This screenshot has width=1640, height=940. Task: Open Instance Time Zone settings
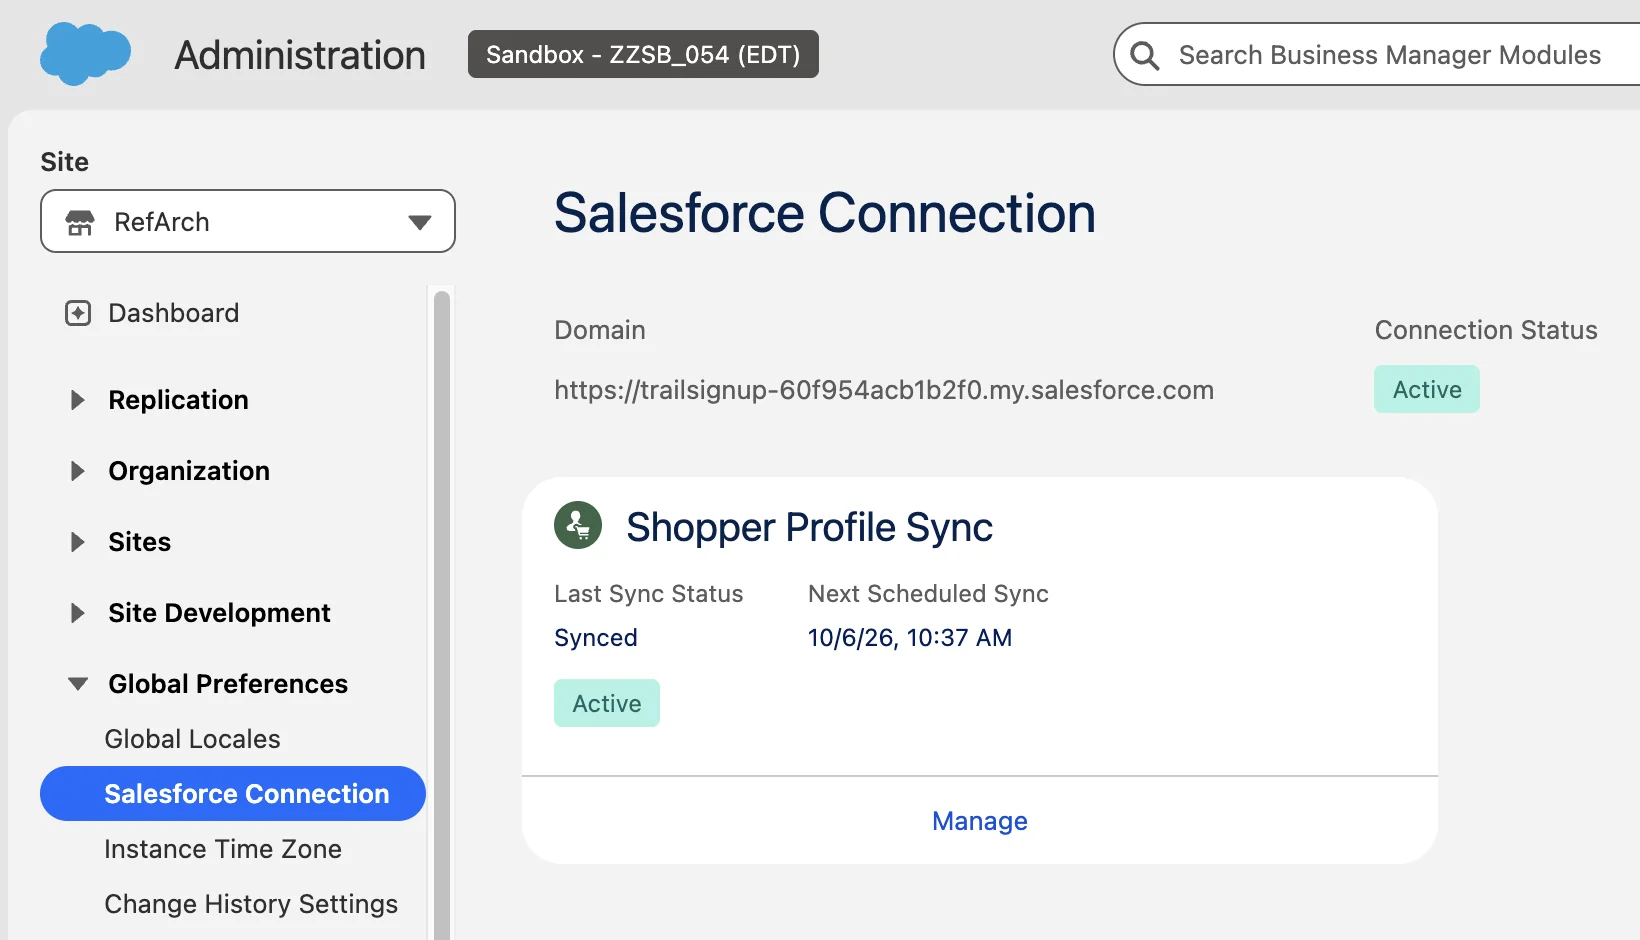[223, 849]
